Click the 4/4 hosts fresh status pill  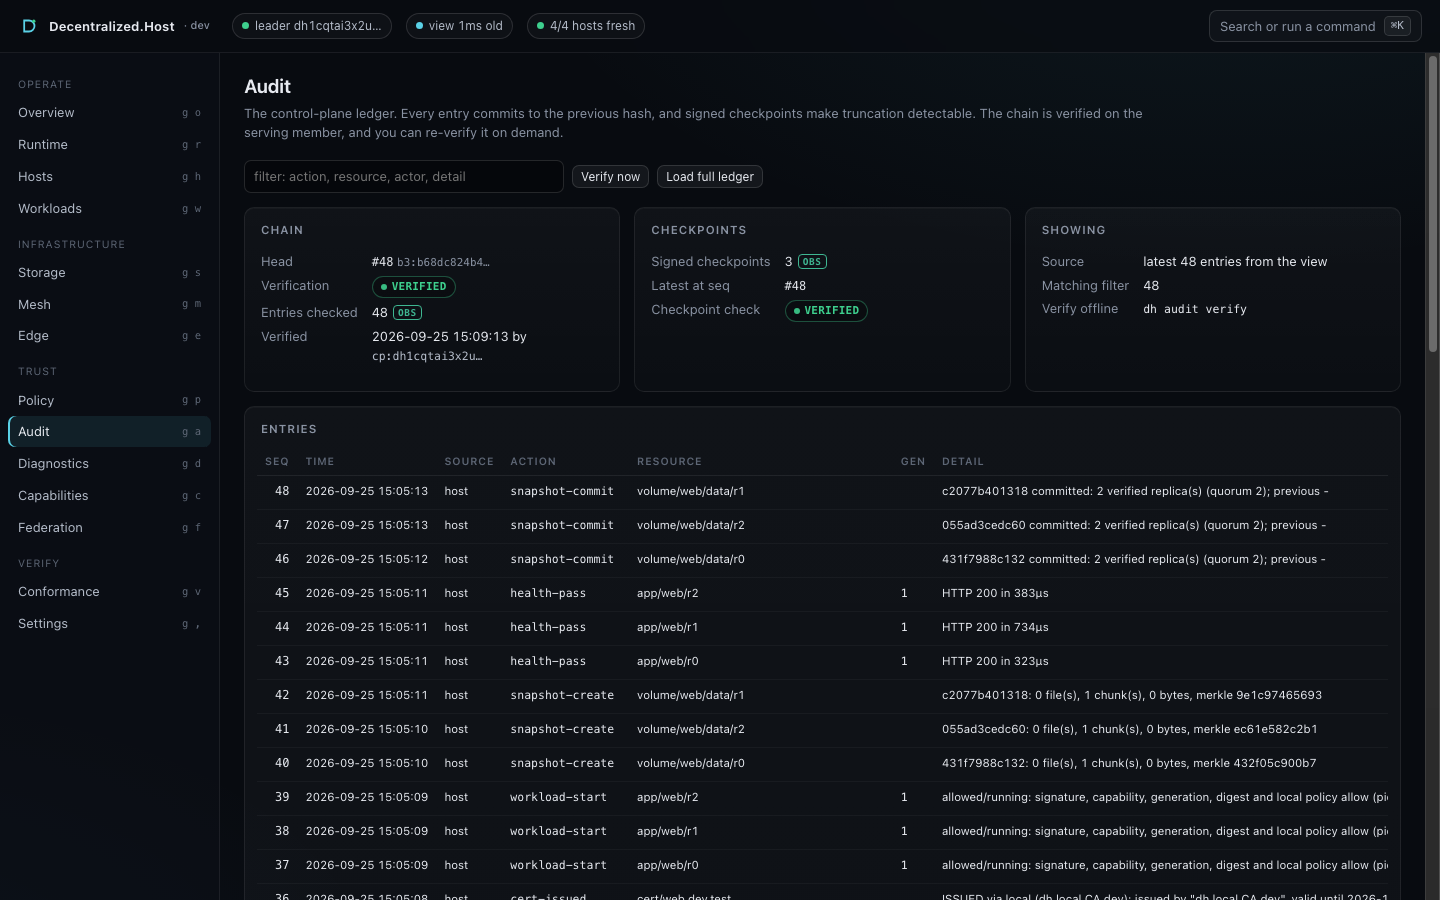click(586, 26)
